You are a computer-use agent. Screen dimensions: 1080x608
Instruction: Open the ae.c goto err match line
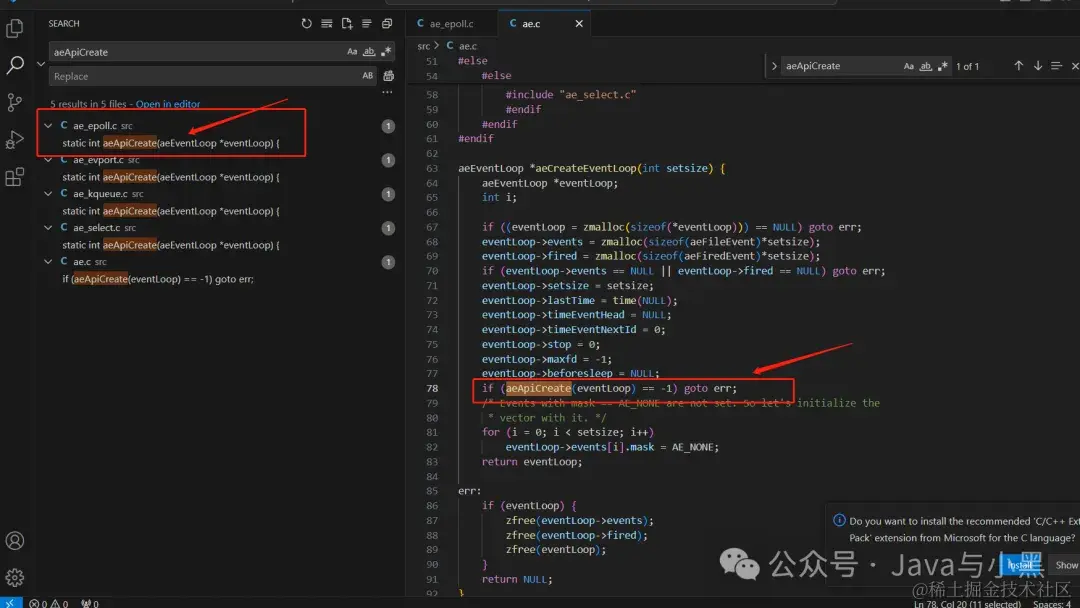click(158, 279)
